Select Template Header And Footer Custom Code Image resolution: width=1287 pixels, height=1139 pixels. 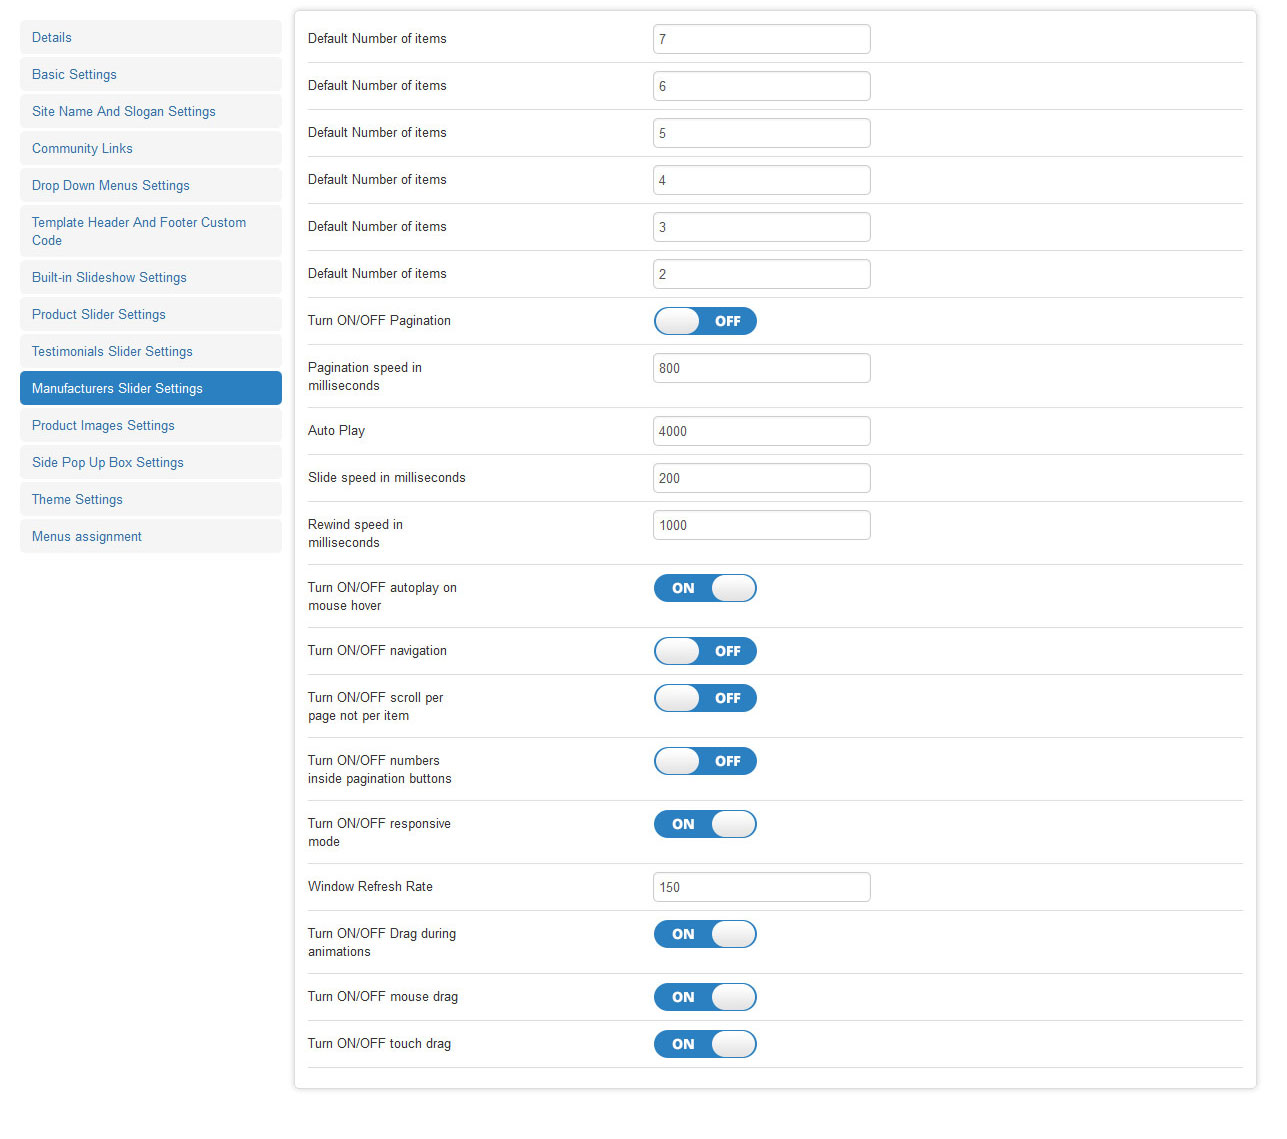tap(150, 231)
